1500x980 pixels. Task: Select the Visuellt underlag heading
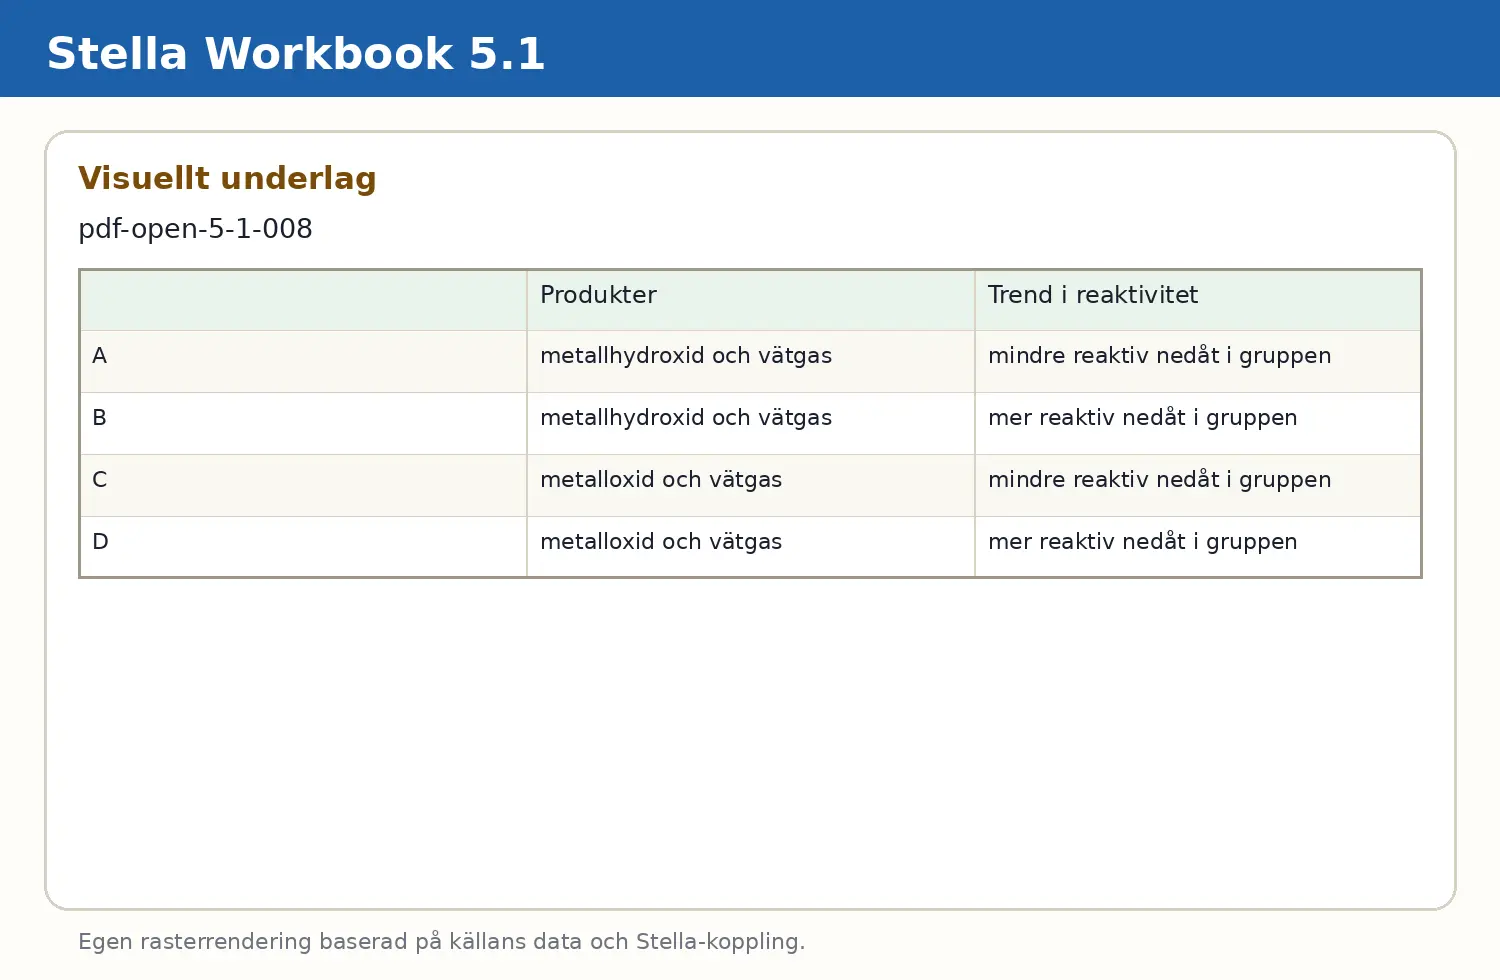tap(227, 178)
